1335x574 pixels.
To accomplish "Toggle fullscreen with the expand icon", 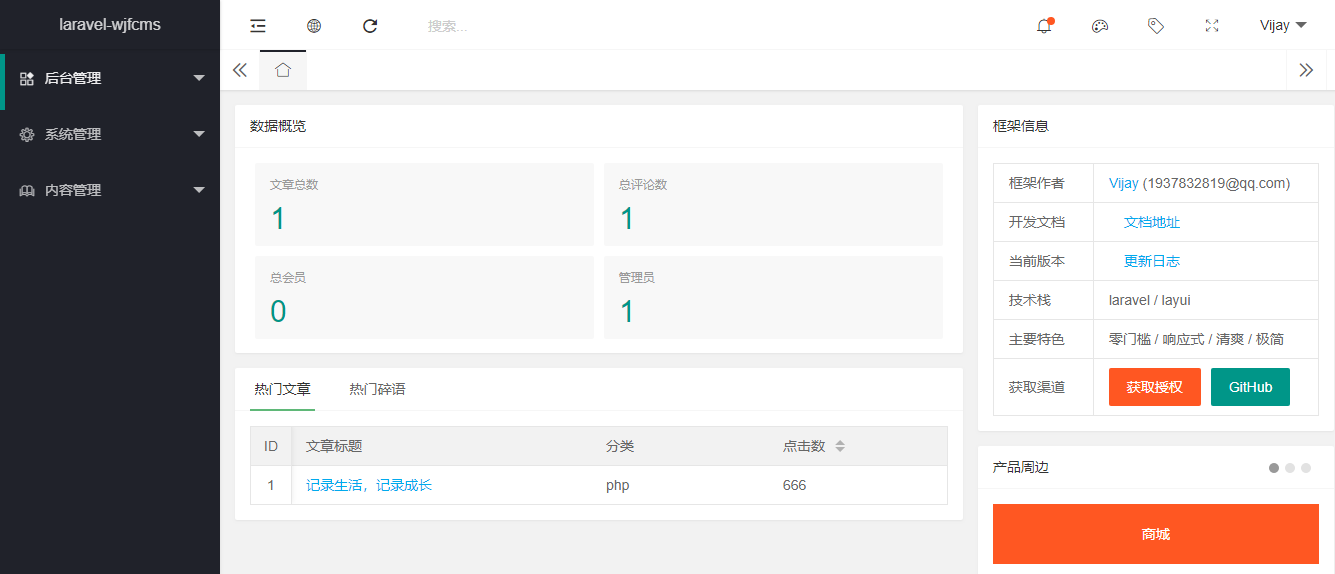I will [1212, 26].
